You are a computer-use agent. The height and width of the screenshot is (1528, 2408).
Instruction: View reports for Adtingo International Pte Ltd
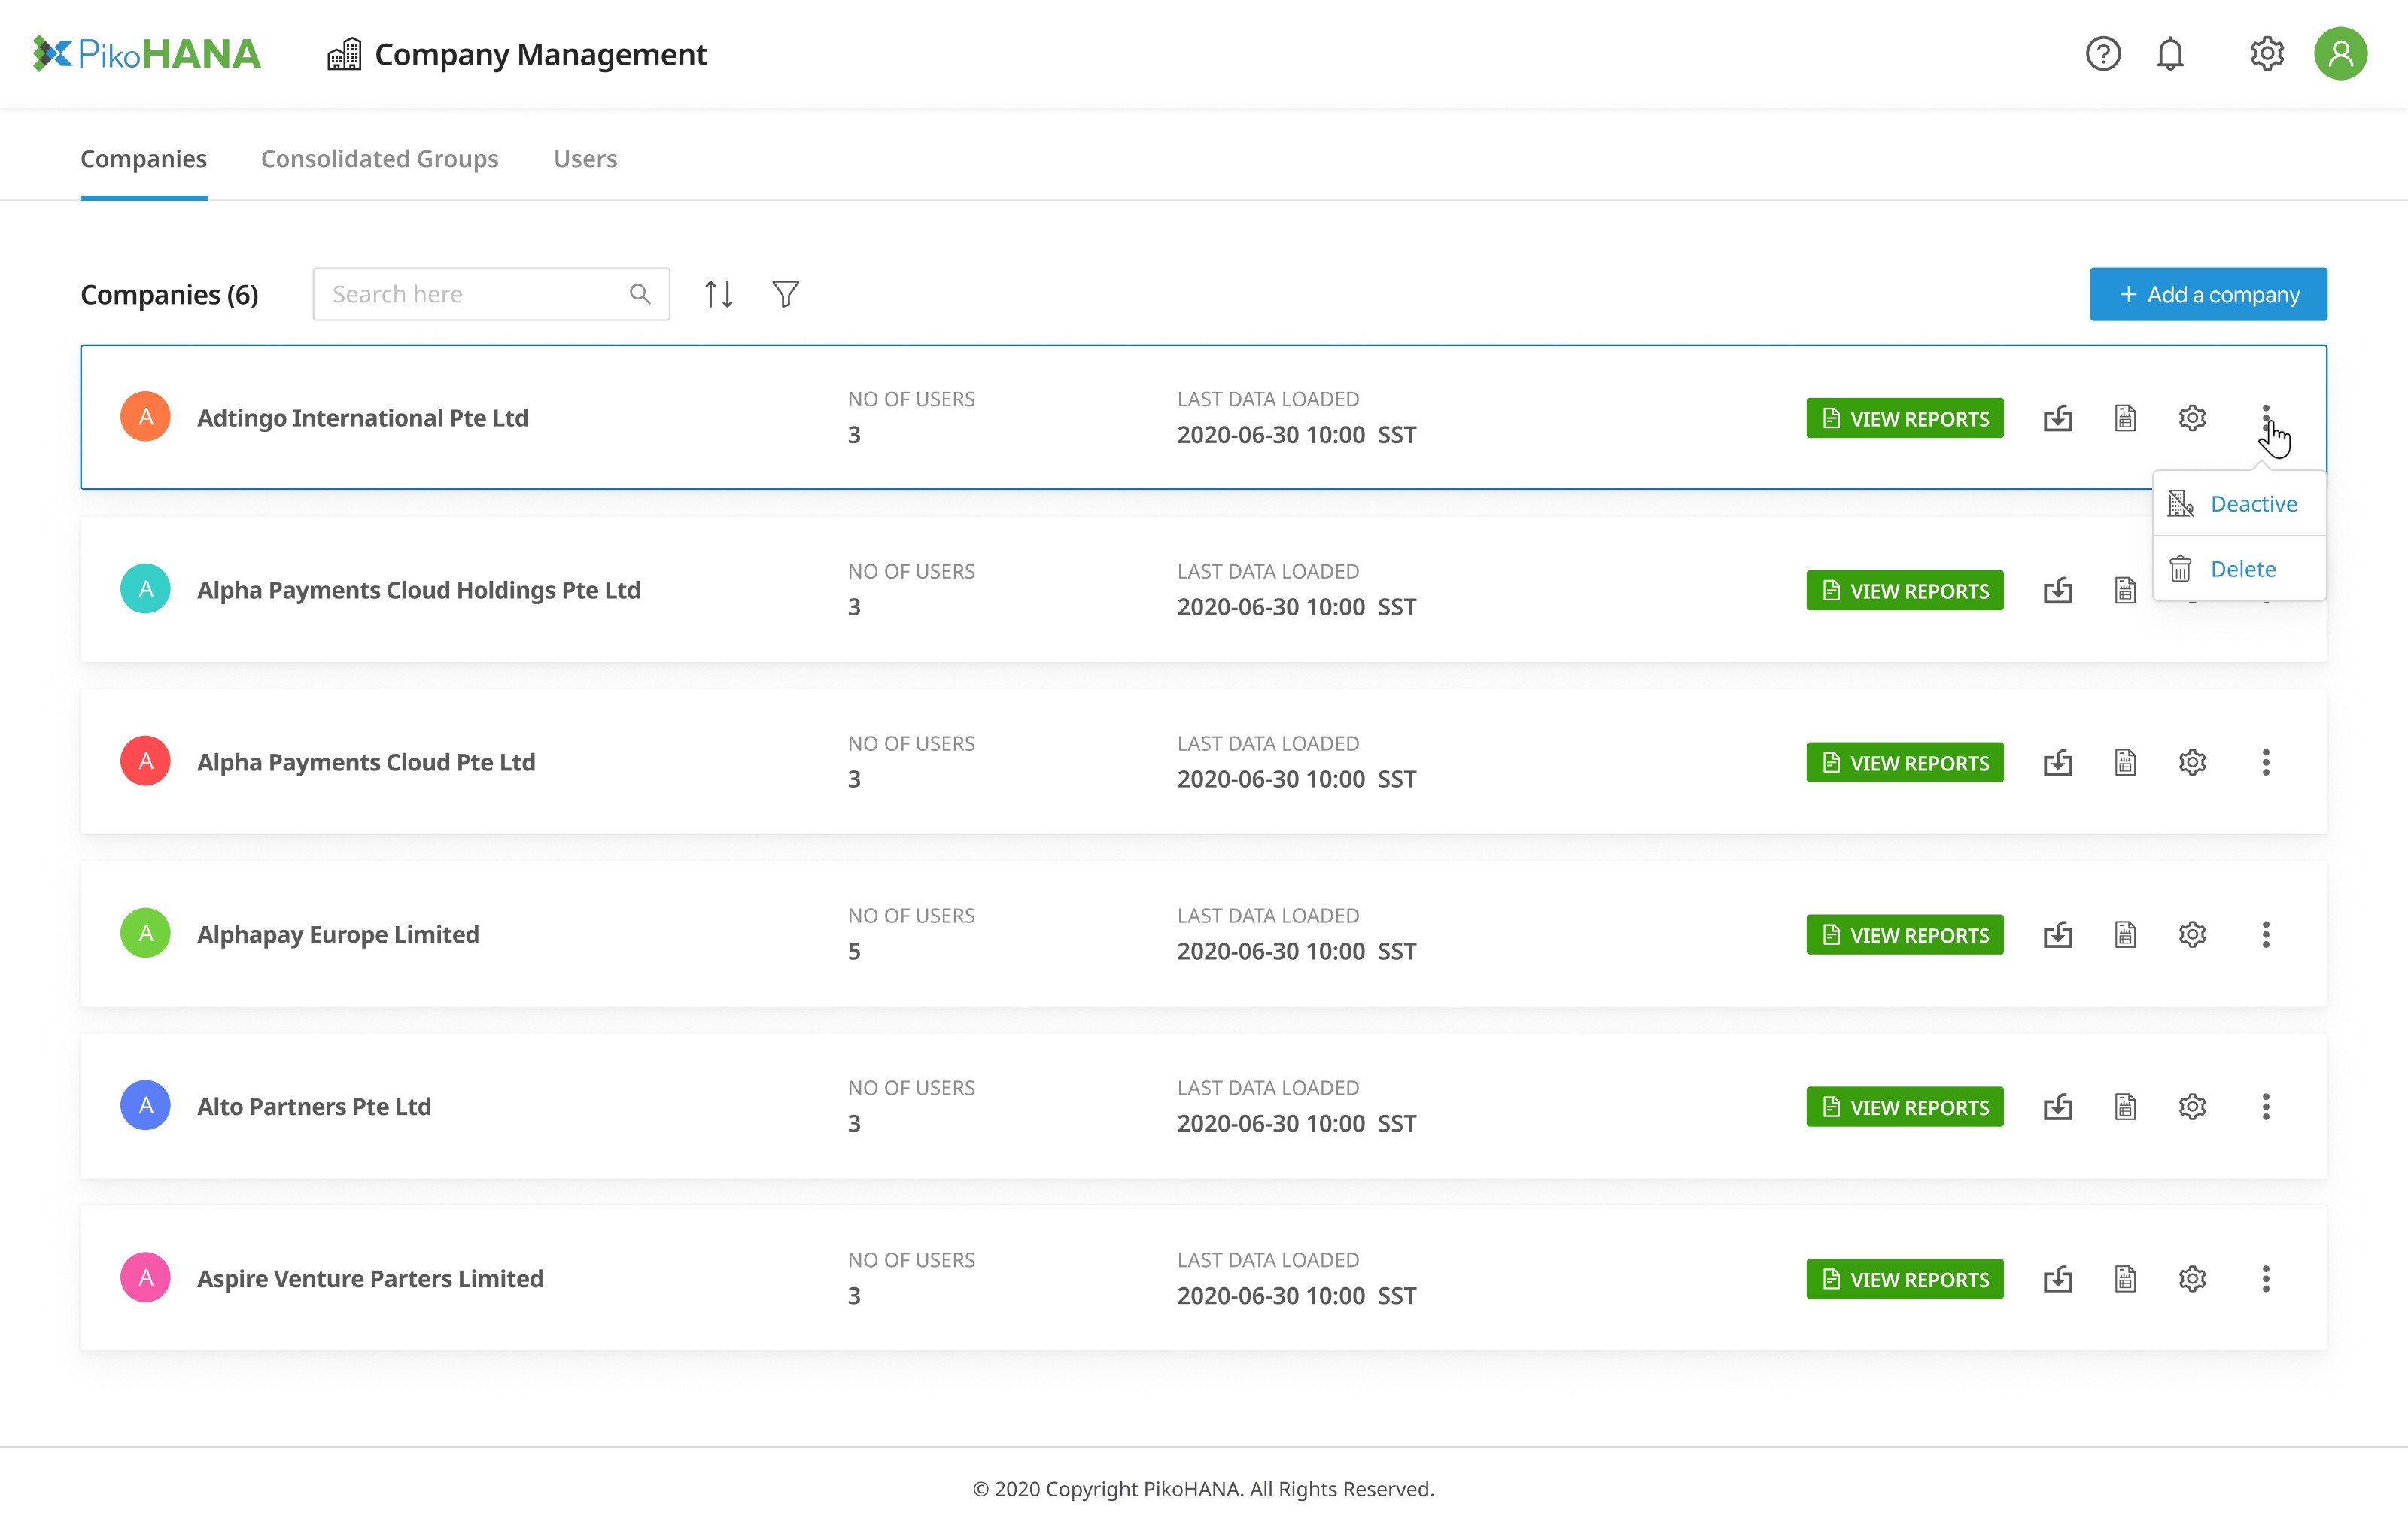click(x=1904, y=418)
